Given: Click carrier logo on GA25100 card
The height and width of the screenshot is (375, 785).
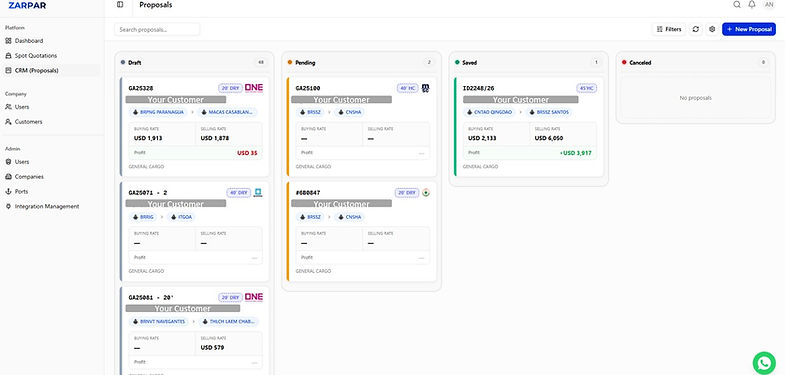Looking at the screenshot, I should 426,88.
